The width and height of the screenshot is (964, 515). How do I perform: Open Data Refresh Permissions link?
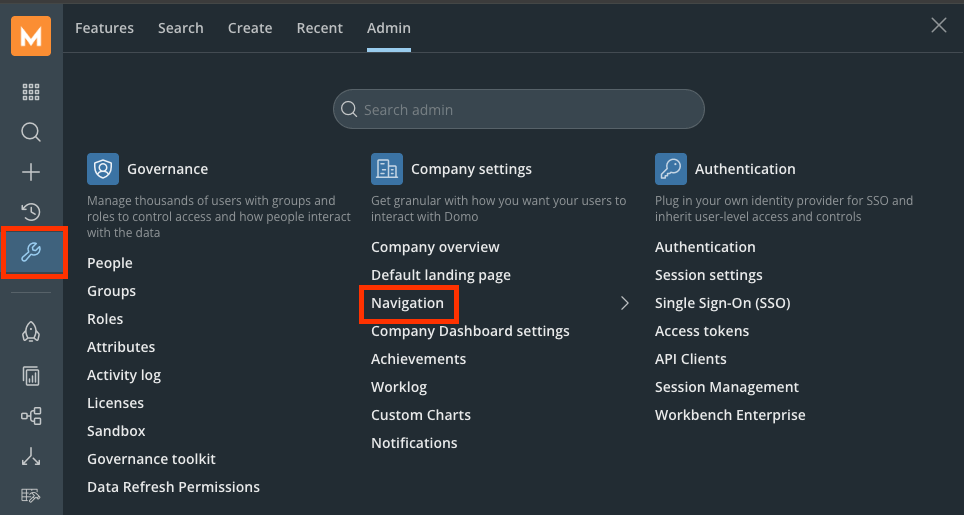pos(173,487)
